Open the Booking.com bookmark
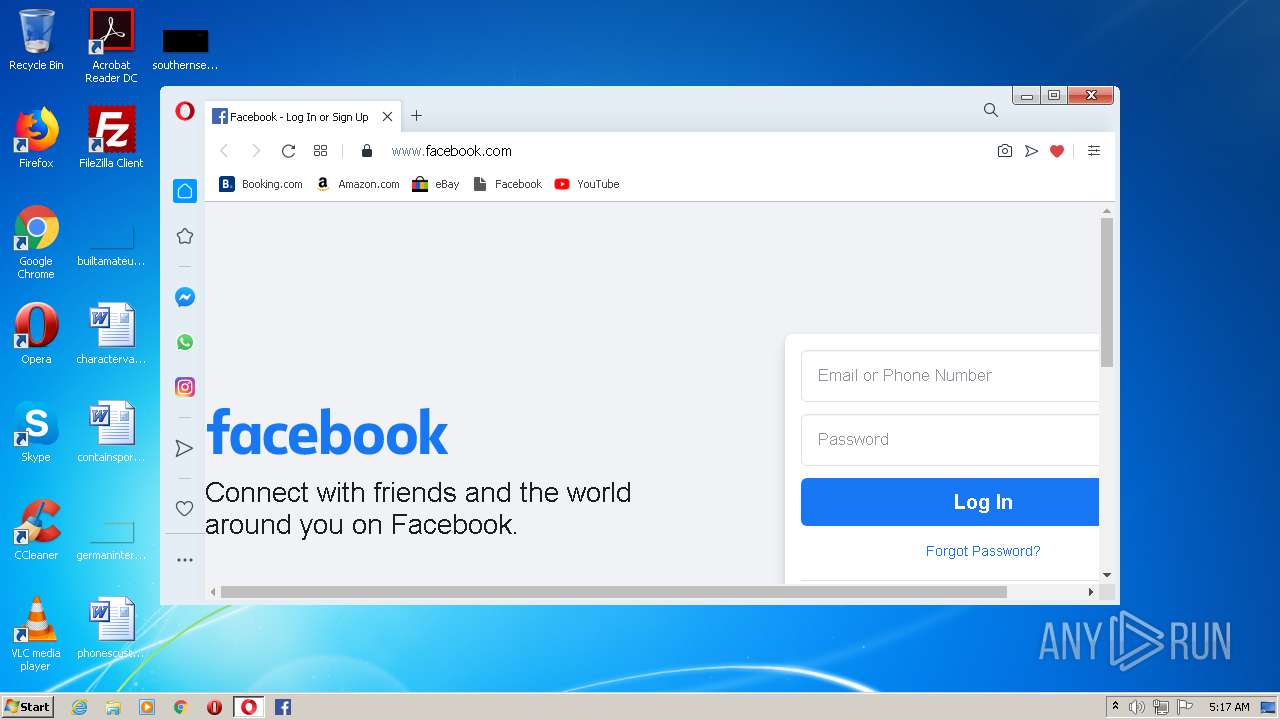The width and height of the screenshot is (1280, 720). click(260, 184)
